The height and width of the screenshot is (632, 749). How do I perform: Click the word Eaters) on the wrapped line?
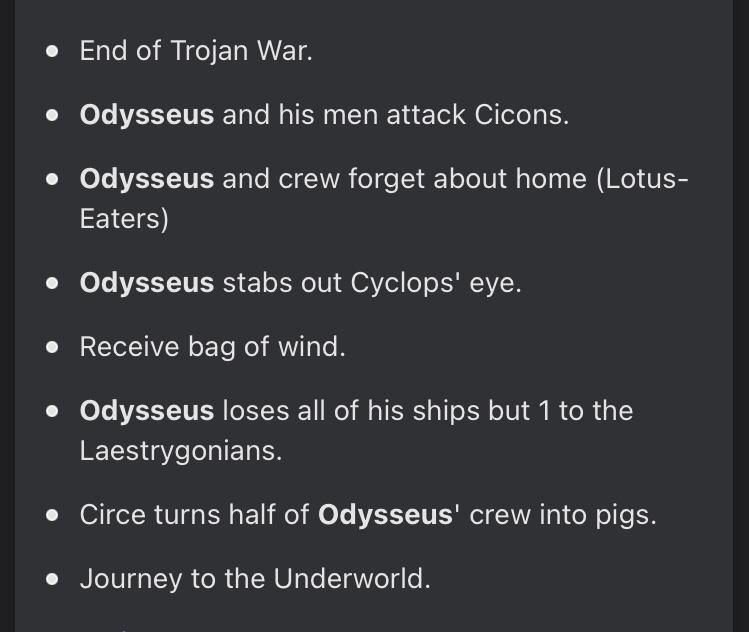click(x=124, y=219)
